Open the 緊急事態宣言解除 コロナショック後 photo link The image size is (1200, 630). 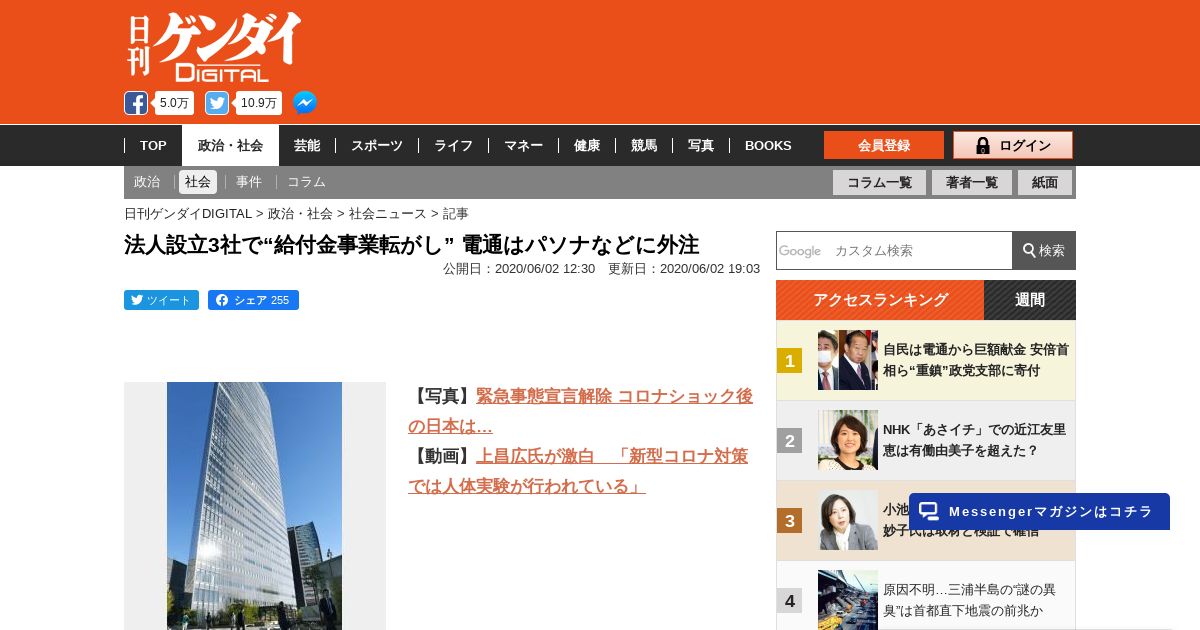click(x=581, y=410)
